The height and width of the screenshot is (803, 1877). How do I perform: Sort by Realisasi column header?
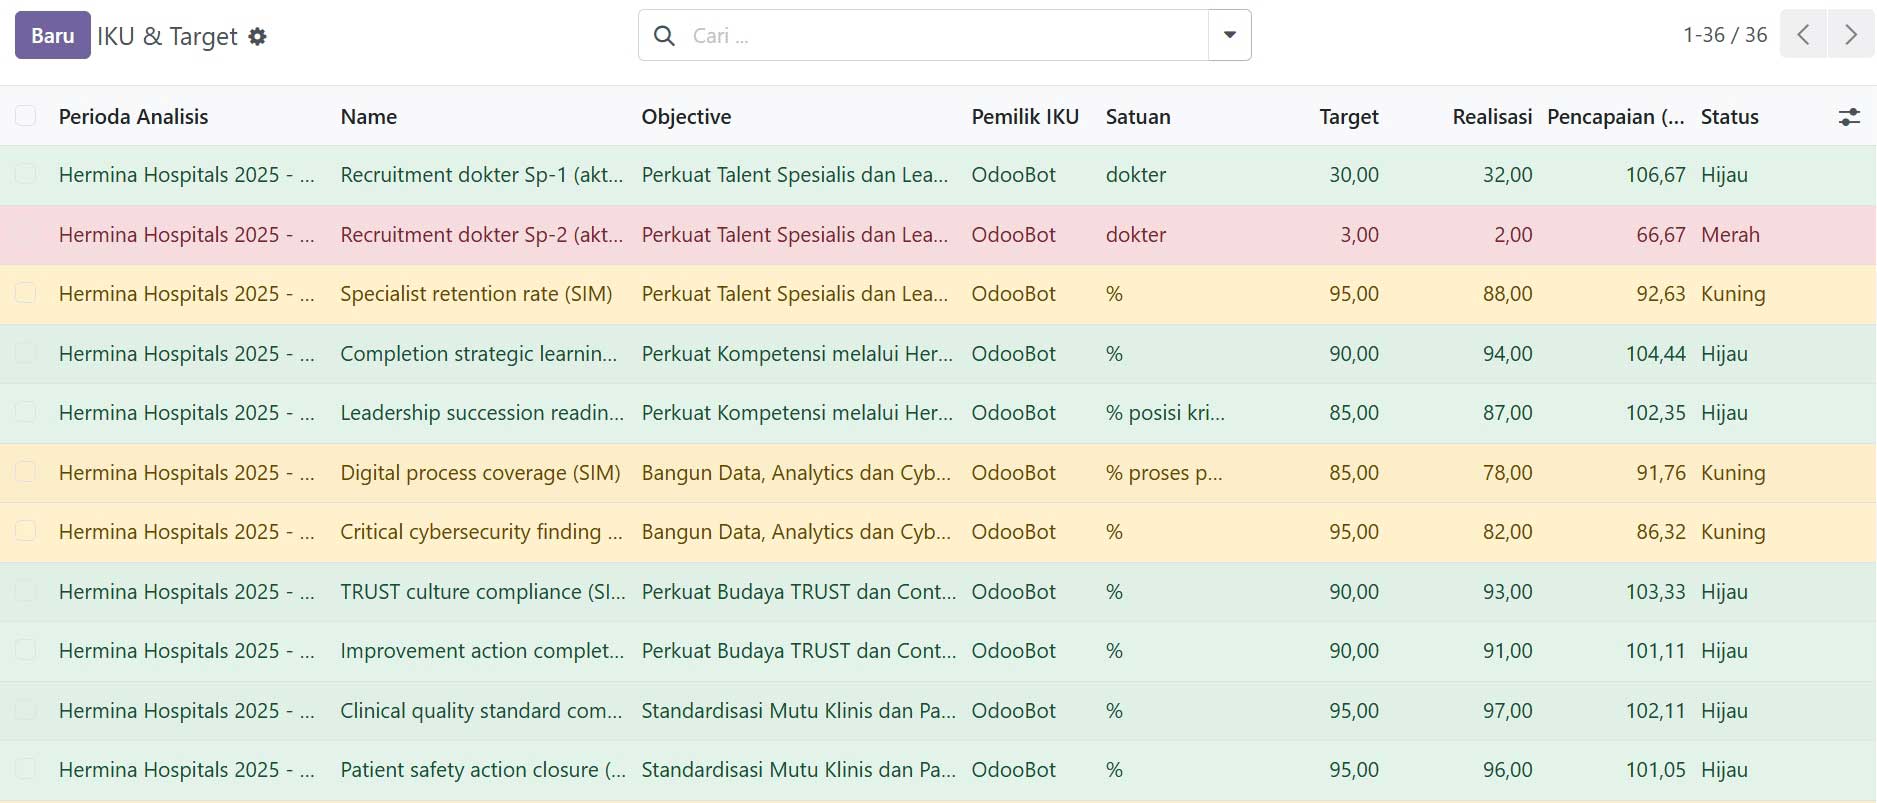click(x=1492, y=117)
